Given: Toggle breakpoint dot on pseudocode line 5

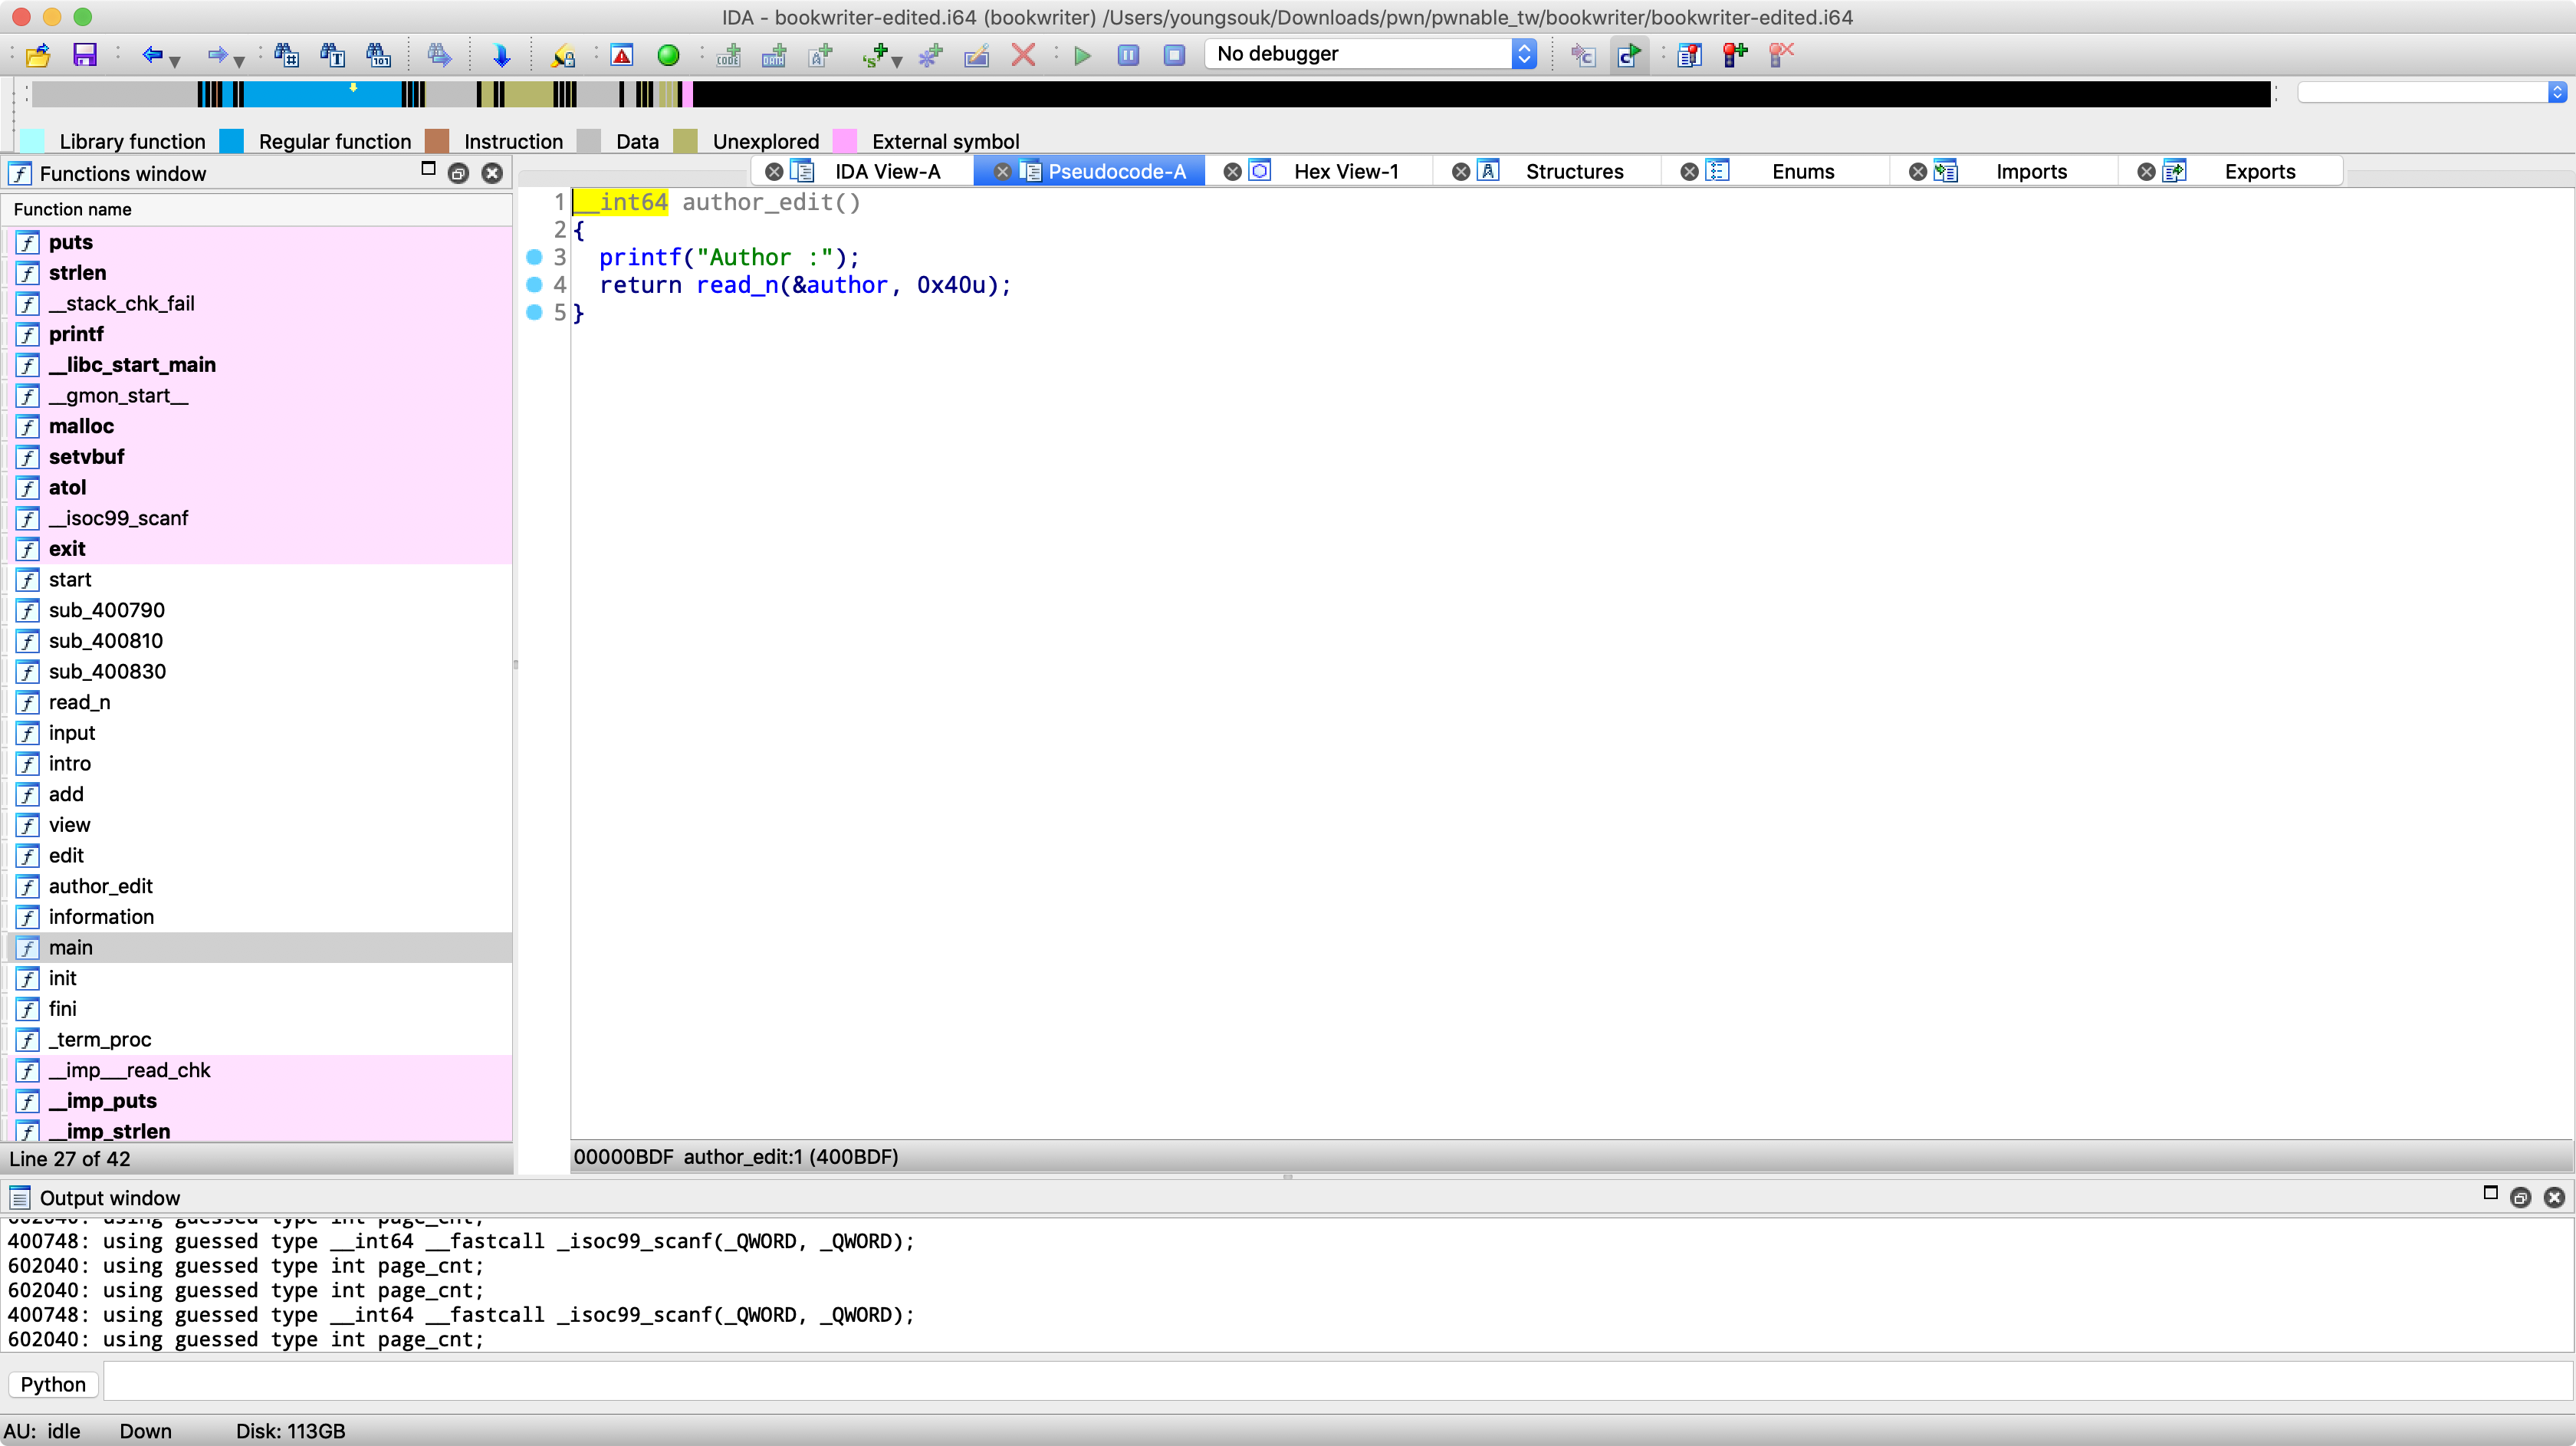Looking at the screenshot, I should coord(534,313).
